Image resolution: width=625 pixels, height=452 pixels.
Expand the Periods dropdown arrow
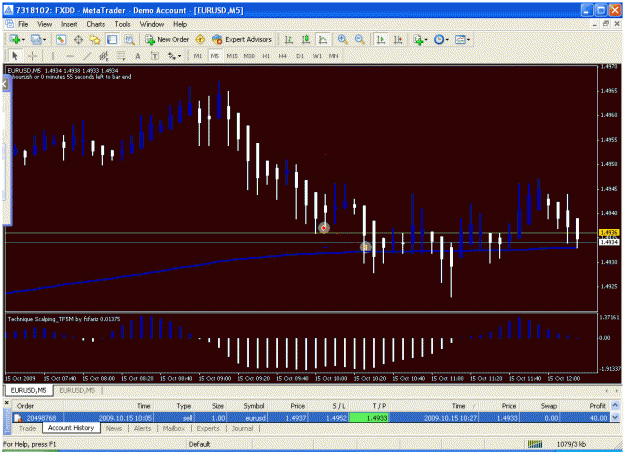[x=447, y=40]
